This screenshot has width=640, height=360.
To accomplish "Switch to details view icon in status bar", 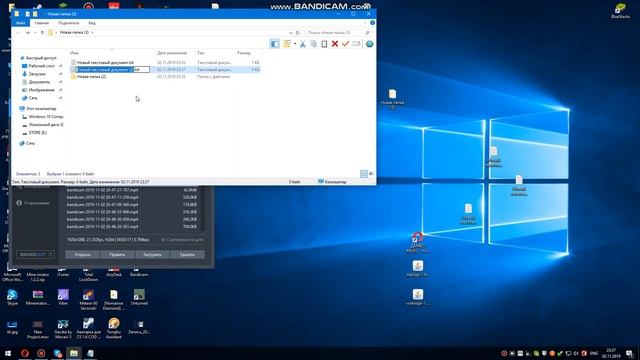I will [364, 174].
